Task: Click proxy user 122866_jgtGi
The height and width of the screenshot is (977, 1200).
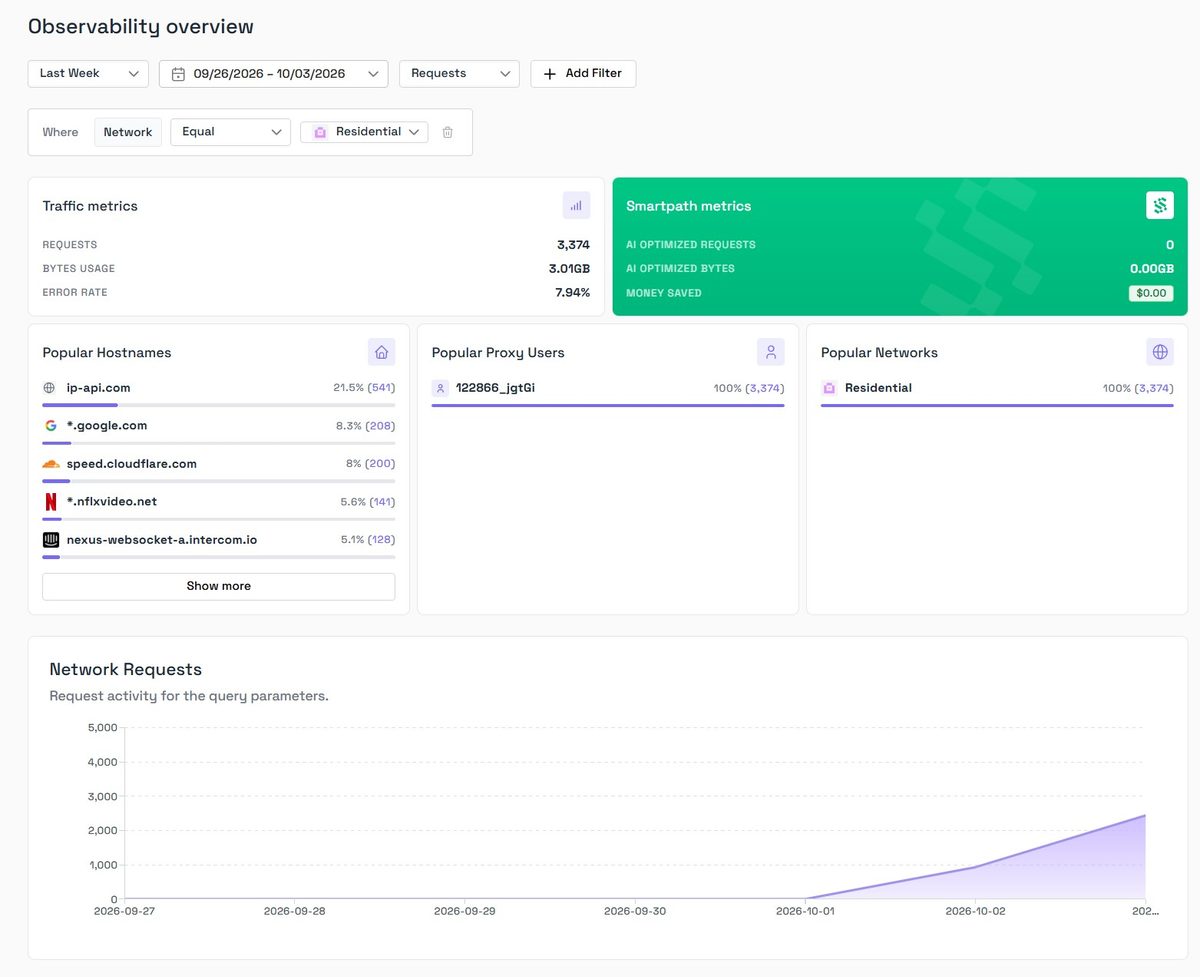Action: 495,388
